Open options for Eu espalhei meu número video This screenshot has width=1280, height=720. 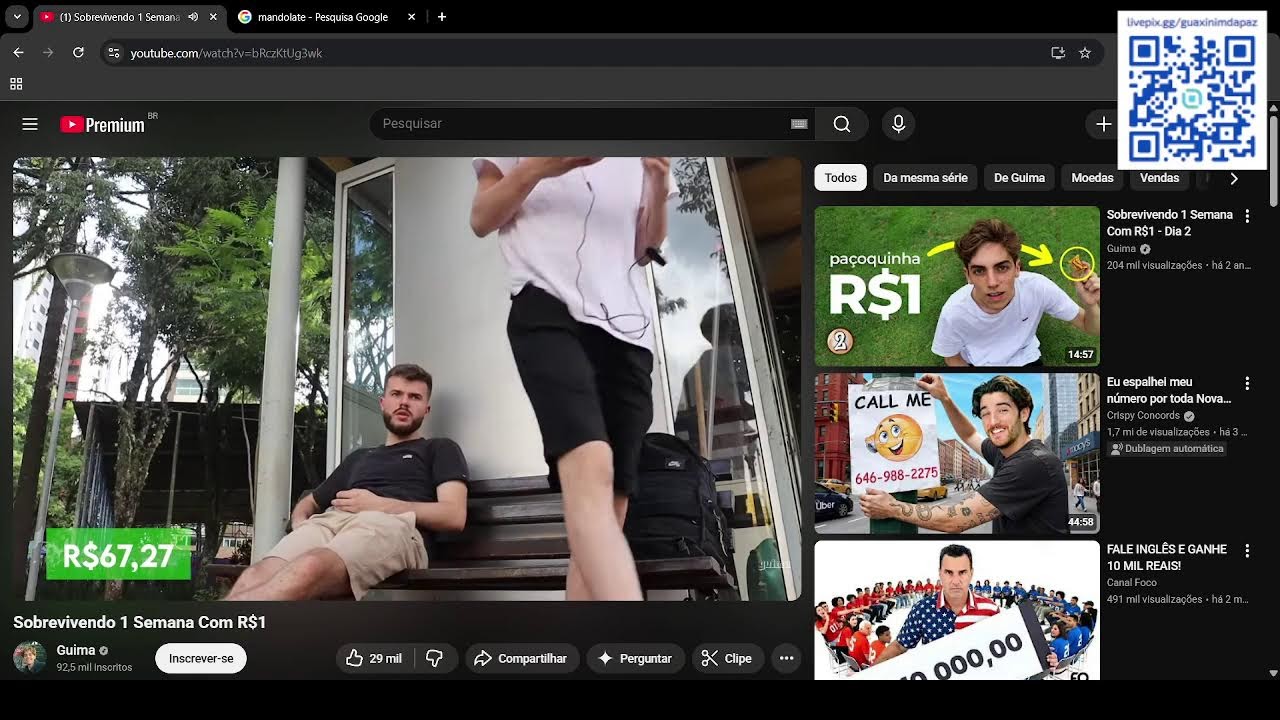click(x=1247, y=383)
